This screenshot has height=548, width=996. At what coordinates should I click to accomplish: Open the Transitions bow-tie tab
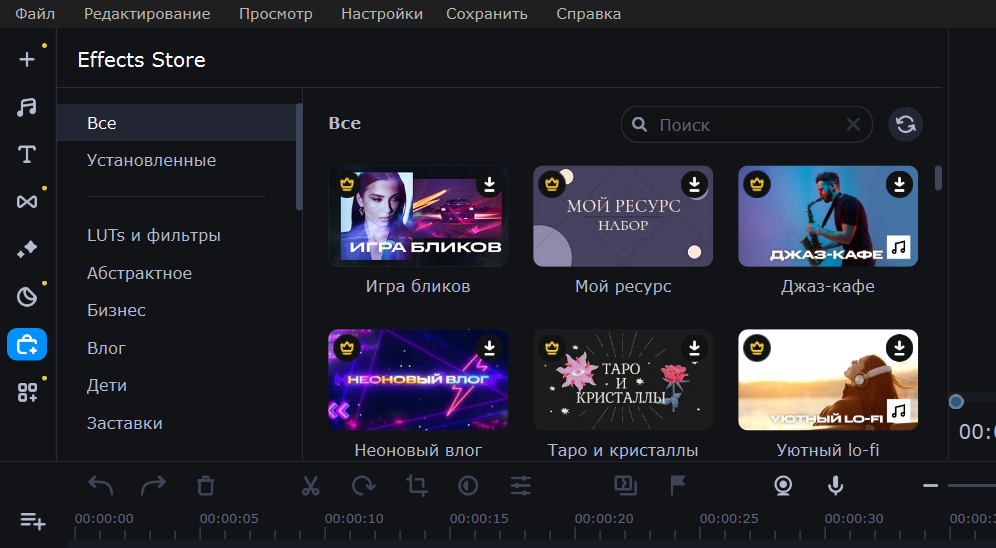pyautogui.click(x=27, y=202)
